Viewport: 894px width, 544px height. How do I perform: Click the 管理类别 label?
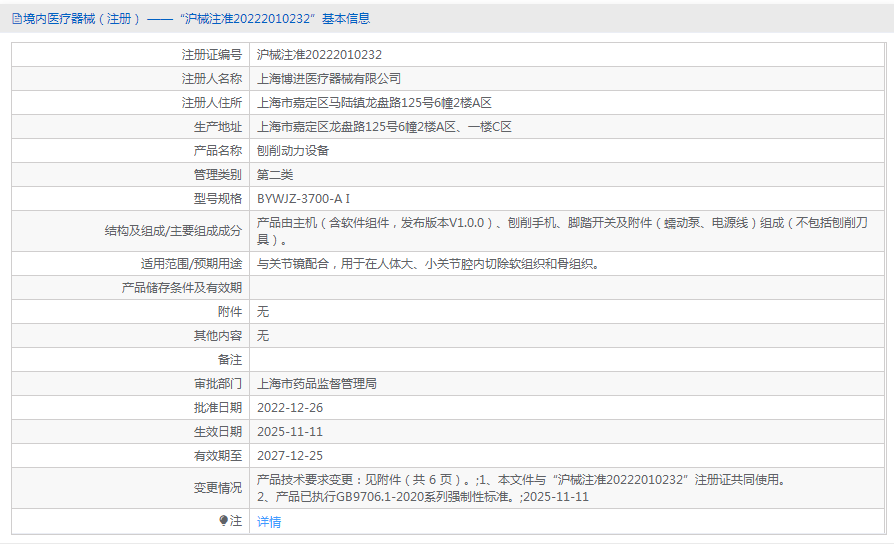pyautogui.click(x=218, y=174)
